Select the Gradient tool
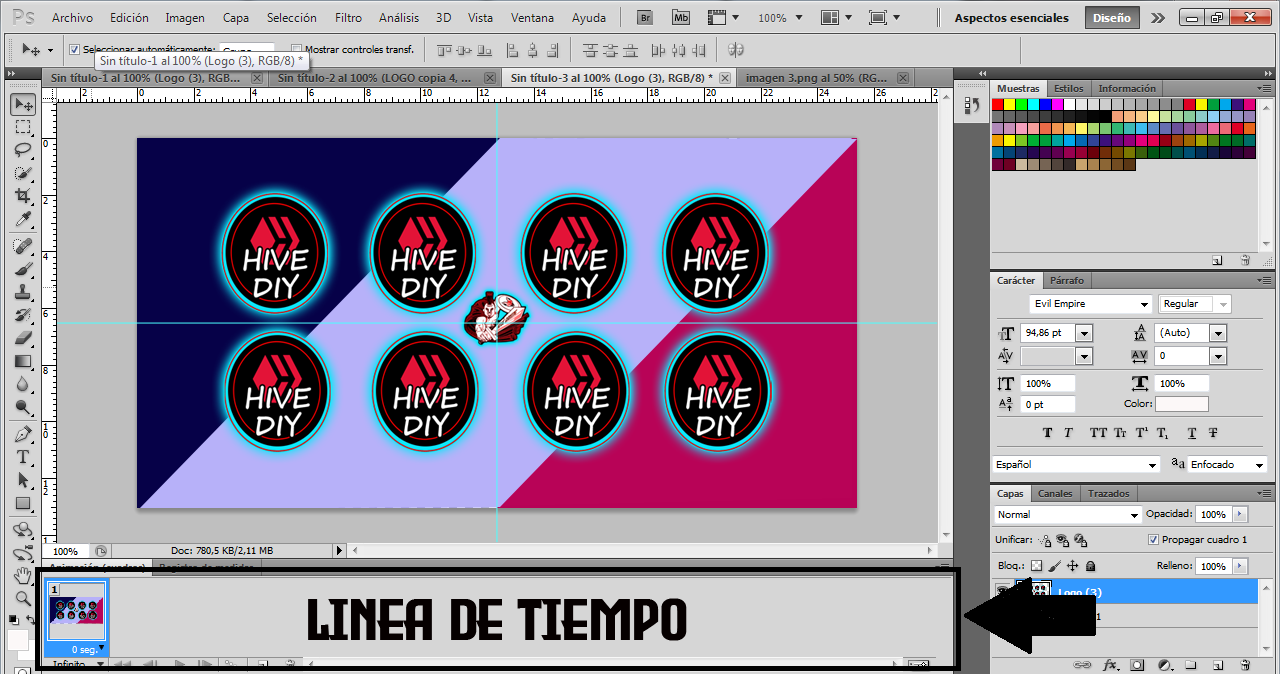 [23, 361]
